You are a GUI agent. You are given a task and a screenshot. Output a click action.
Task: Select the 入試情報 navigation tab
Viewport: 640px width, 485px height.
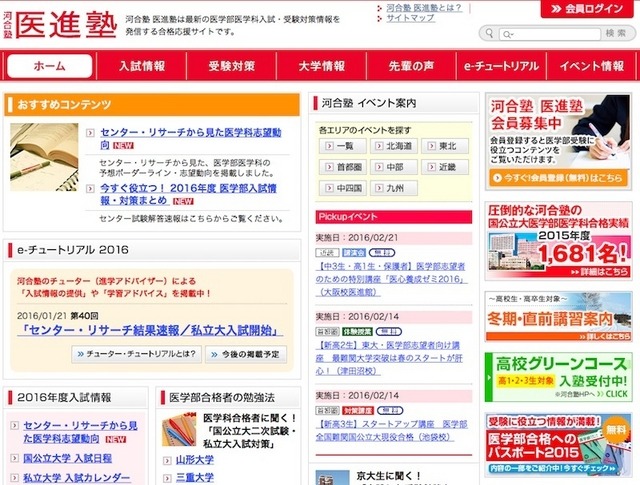(x=142, y=66)
